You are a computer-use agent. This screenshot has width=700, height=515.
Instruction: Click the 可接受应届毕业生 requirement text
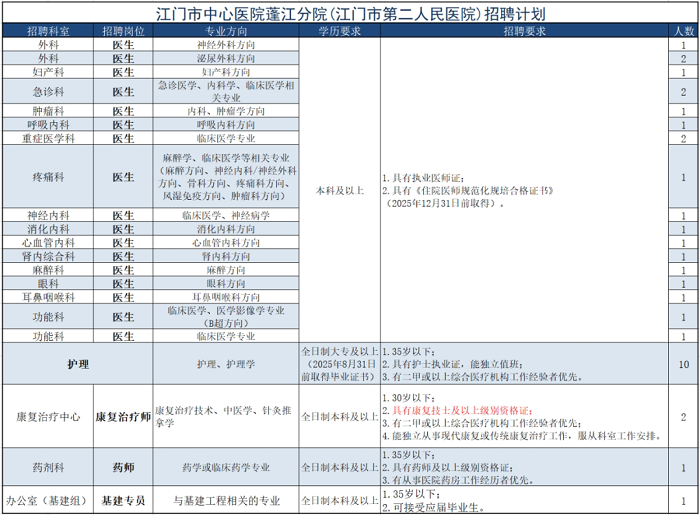pyautogui.click(x=433, y=507)
